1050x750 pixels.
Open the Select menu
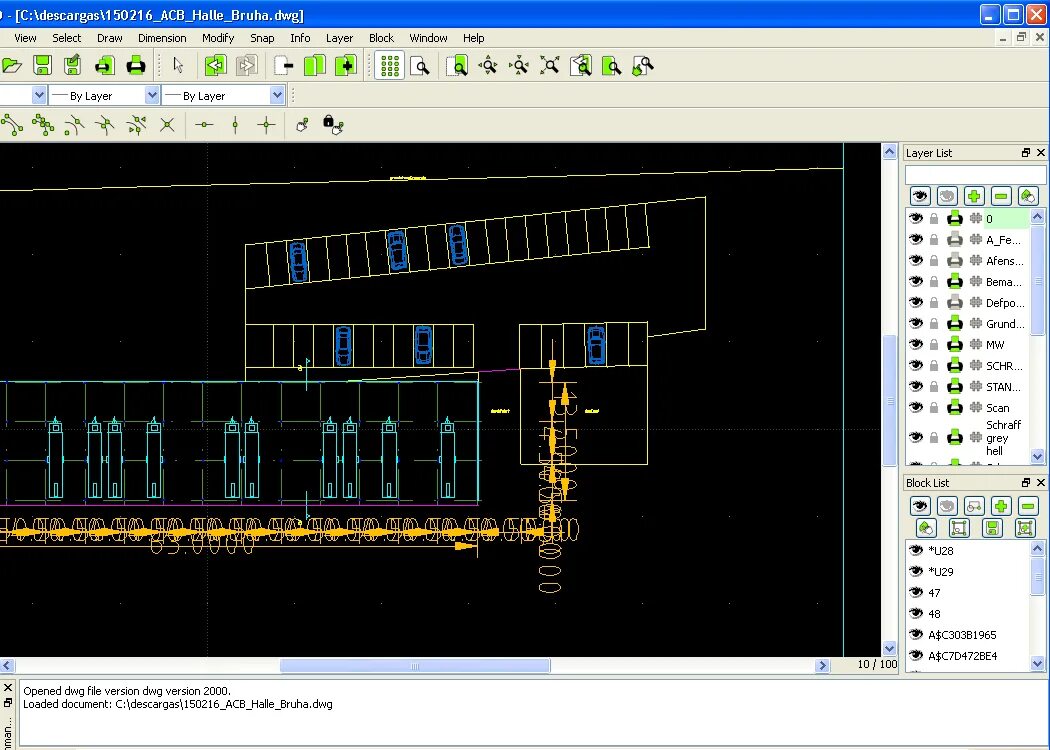point(67,38)
